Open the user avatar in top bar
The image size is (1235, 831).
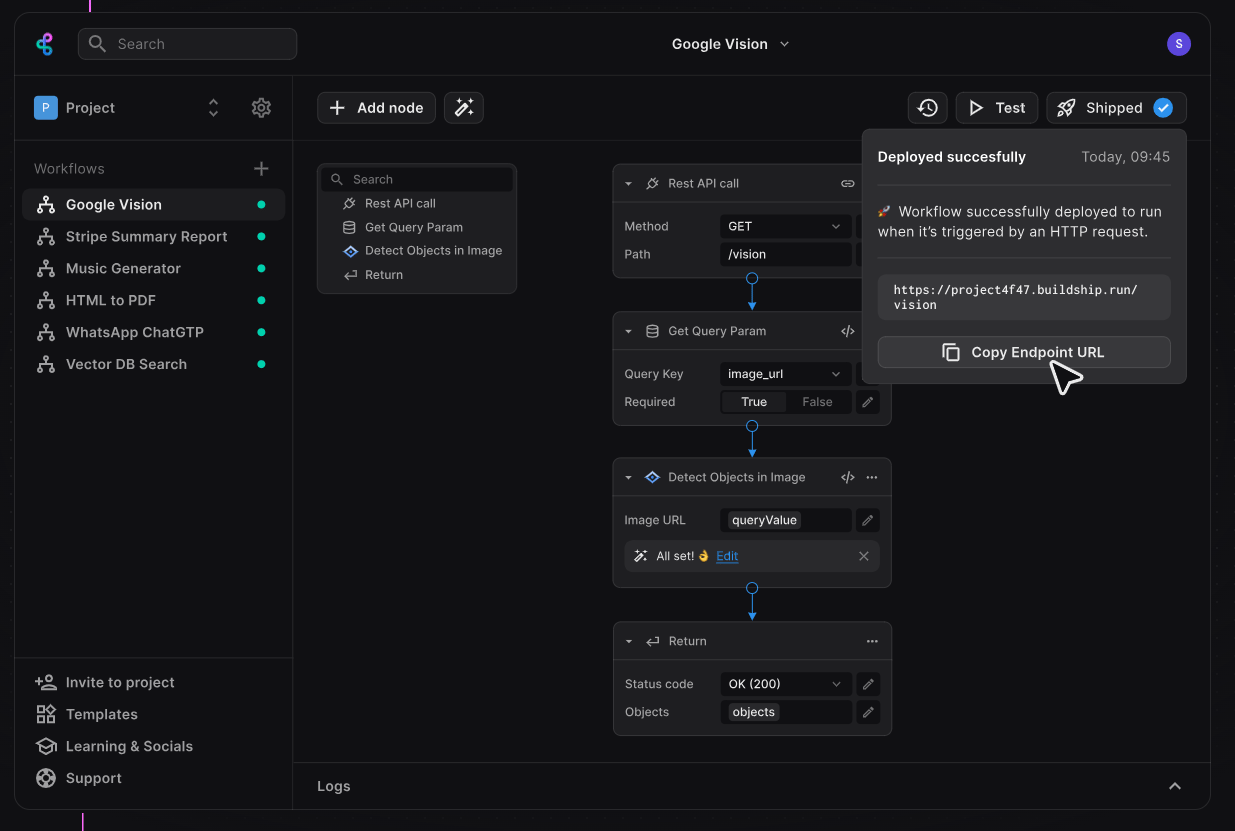click(1179, 44)
